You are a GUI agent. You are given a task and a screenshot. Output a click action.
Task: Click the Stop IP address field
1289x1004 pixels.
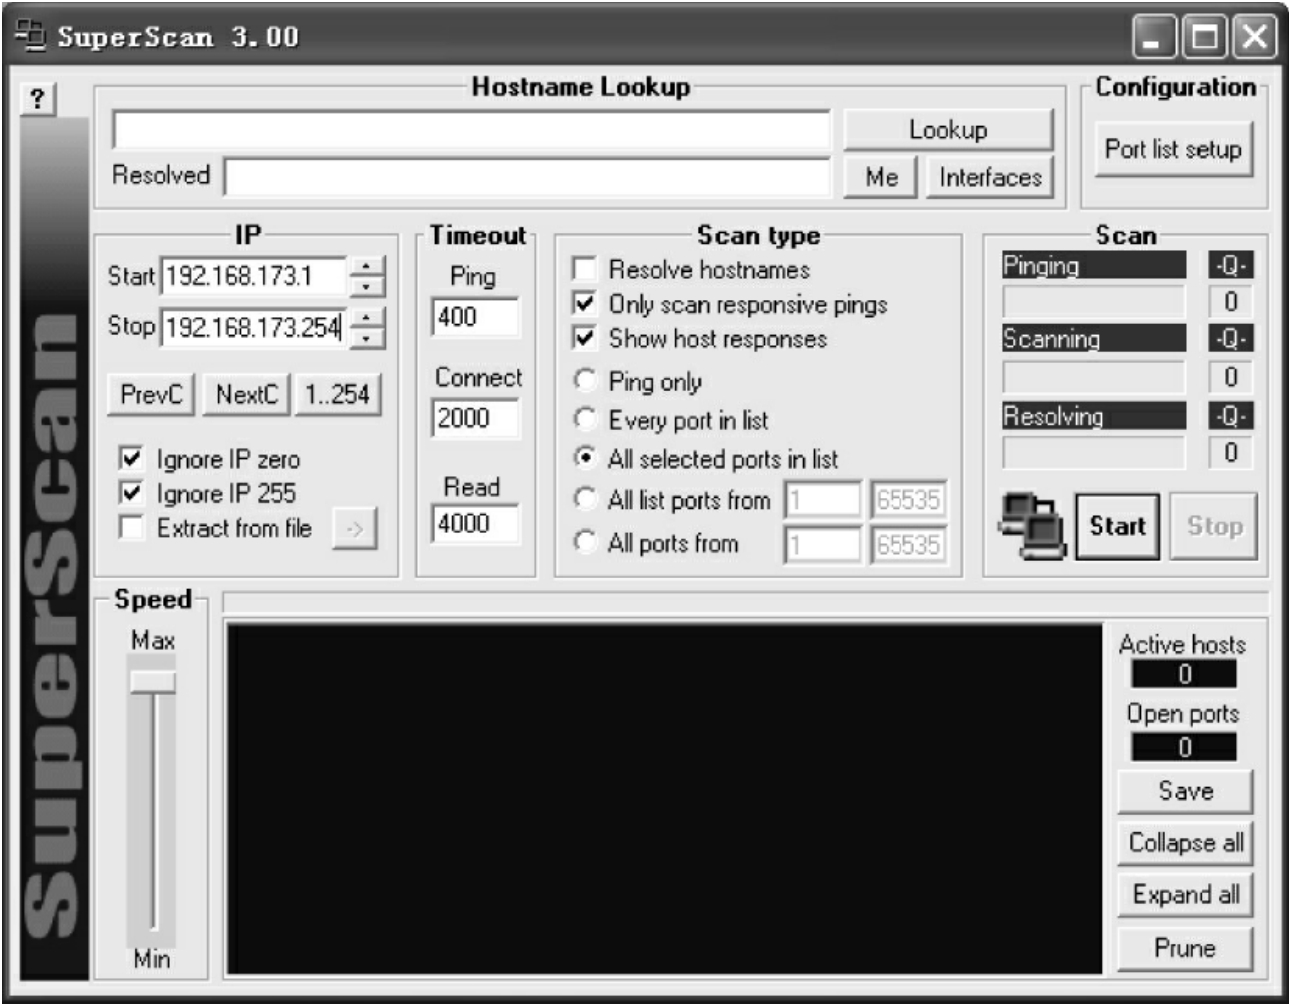pos(254,327)
